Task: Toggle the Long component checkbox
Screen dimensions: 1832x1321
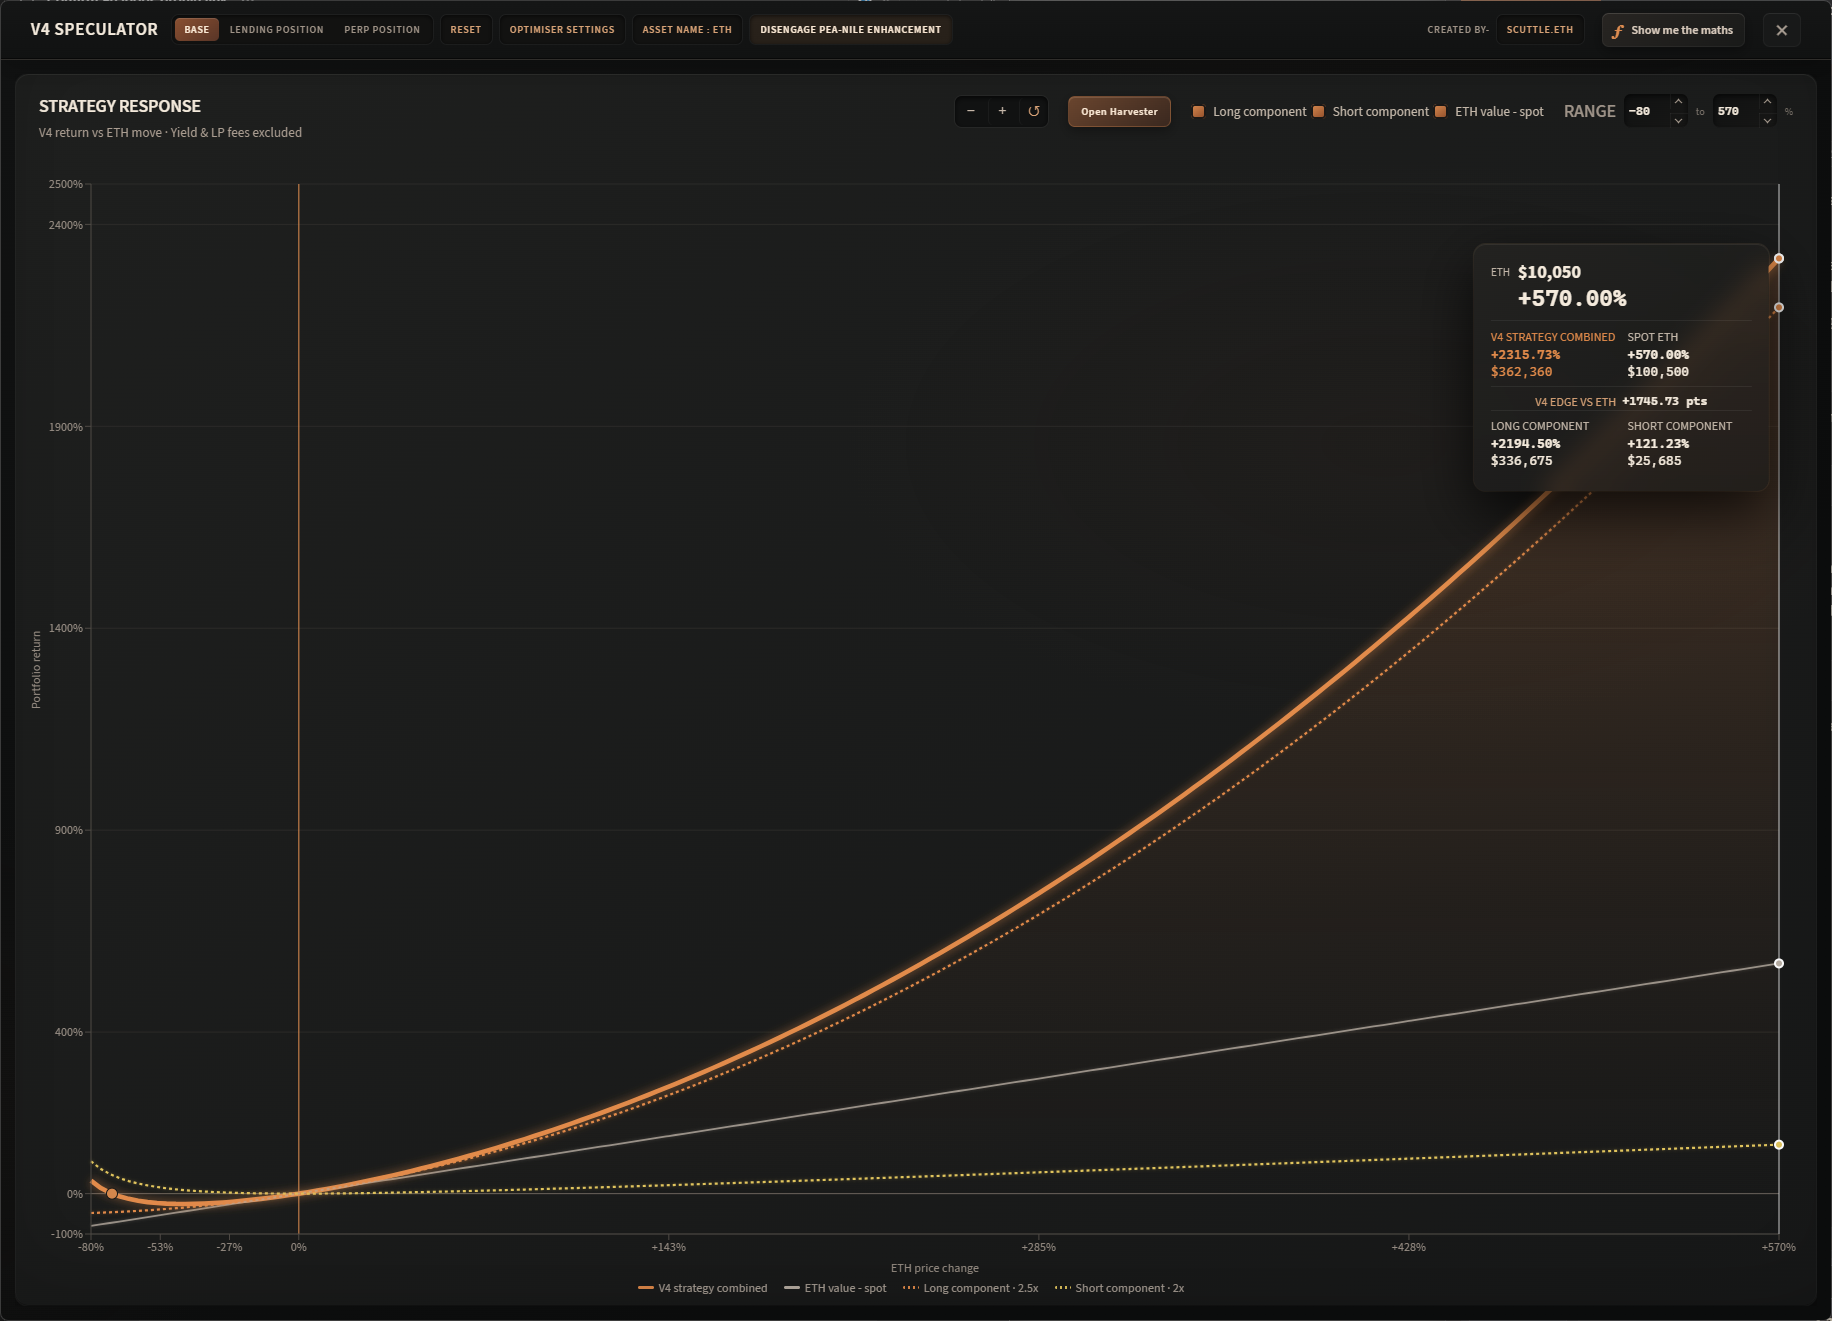Action: pos(1198,111)
